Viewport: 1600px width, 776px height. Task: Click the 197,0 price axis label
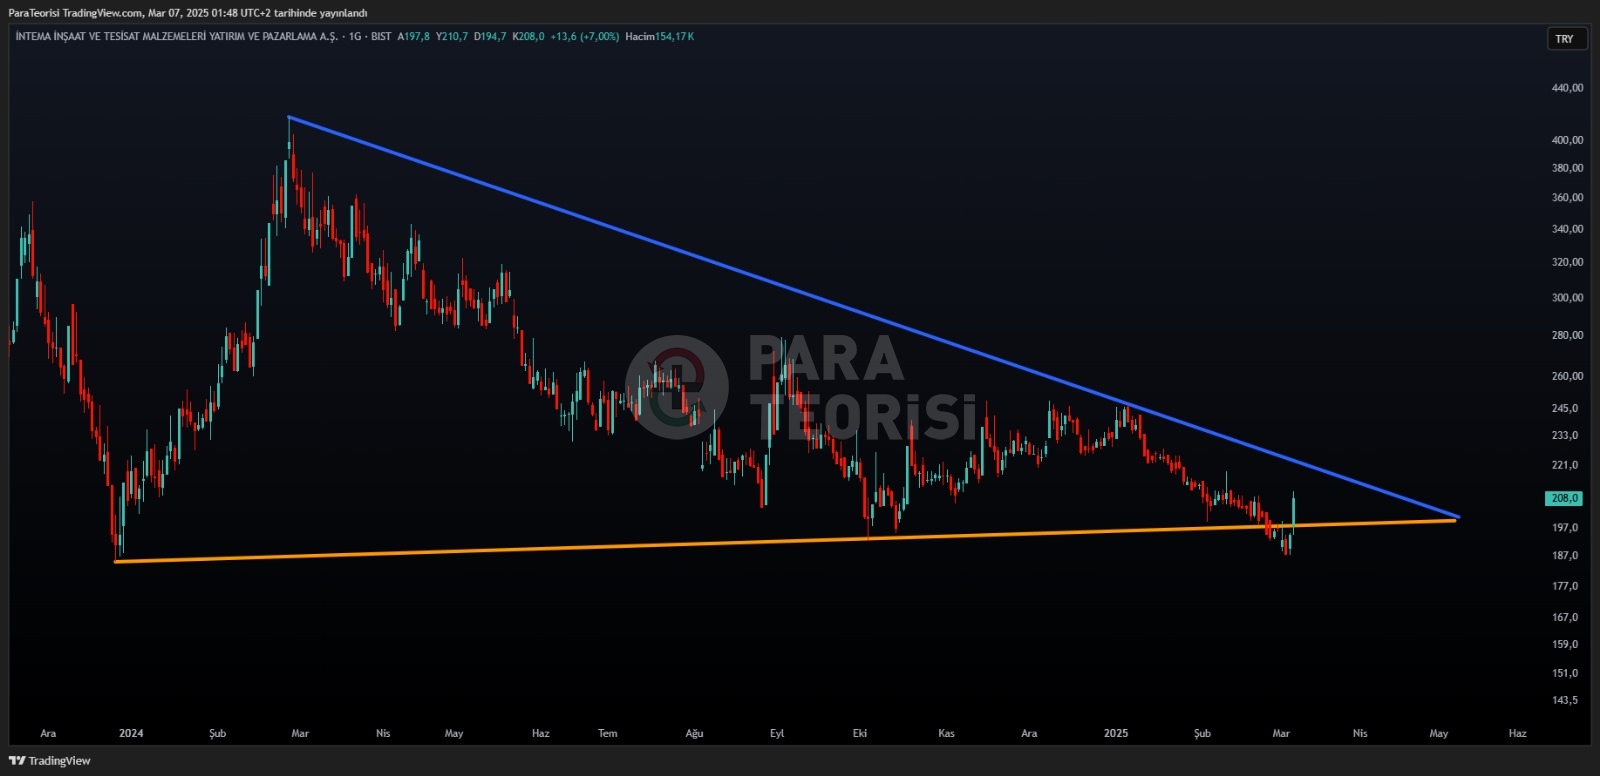1565,528
